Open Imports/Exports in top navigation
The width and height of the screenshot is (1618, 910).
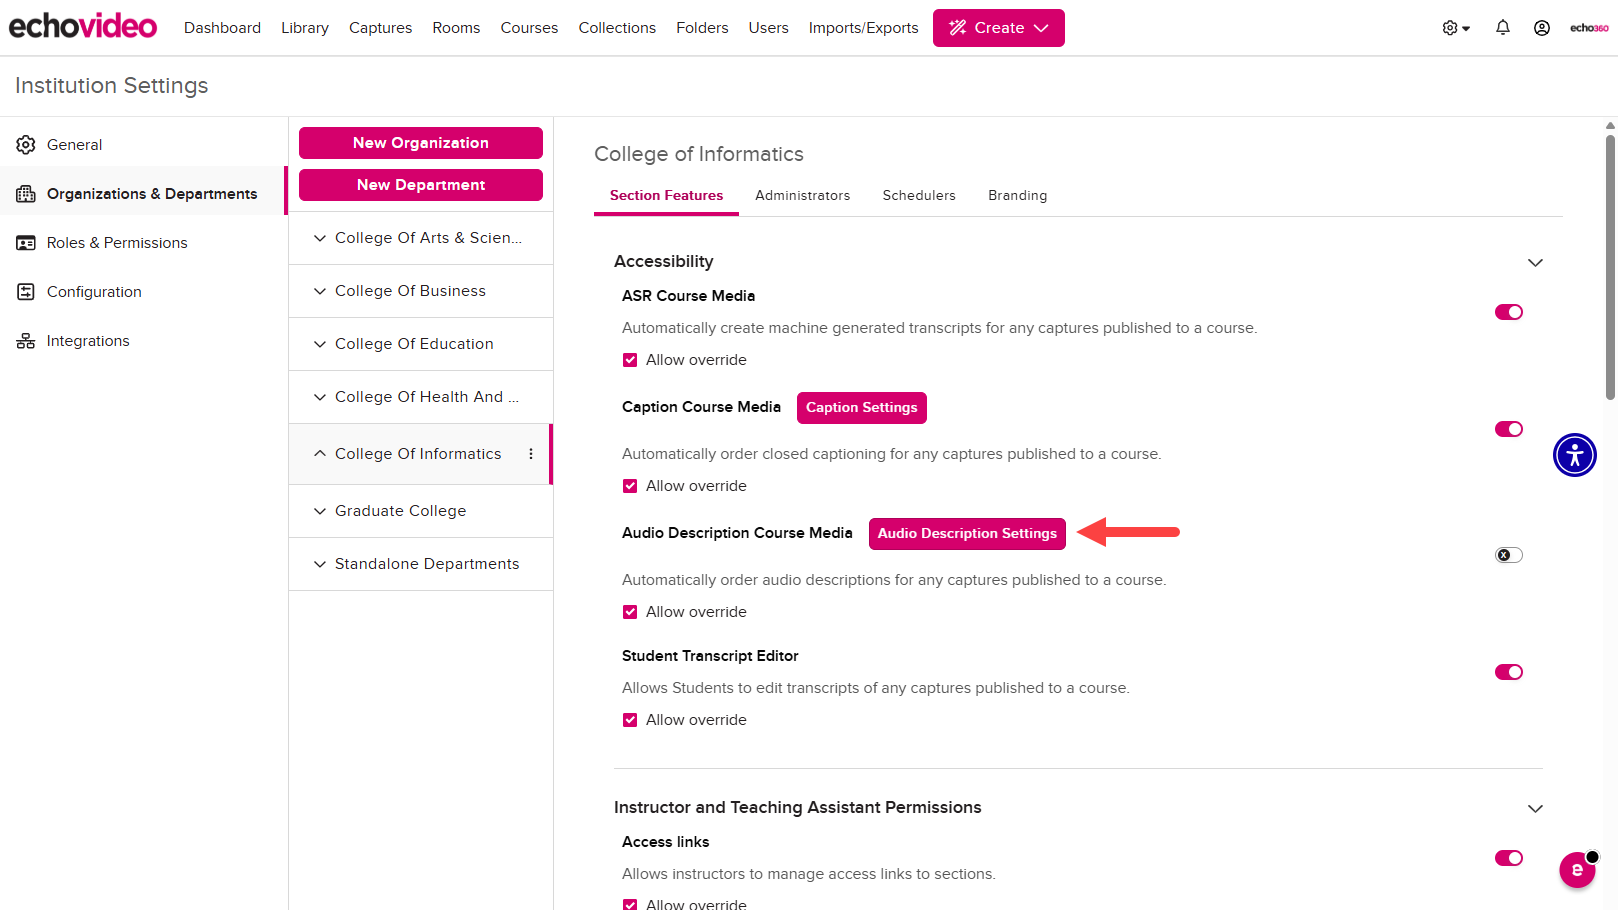point(863,28)
